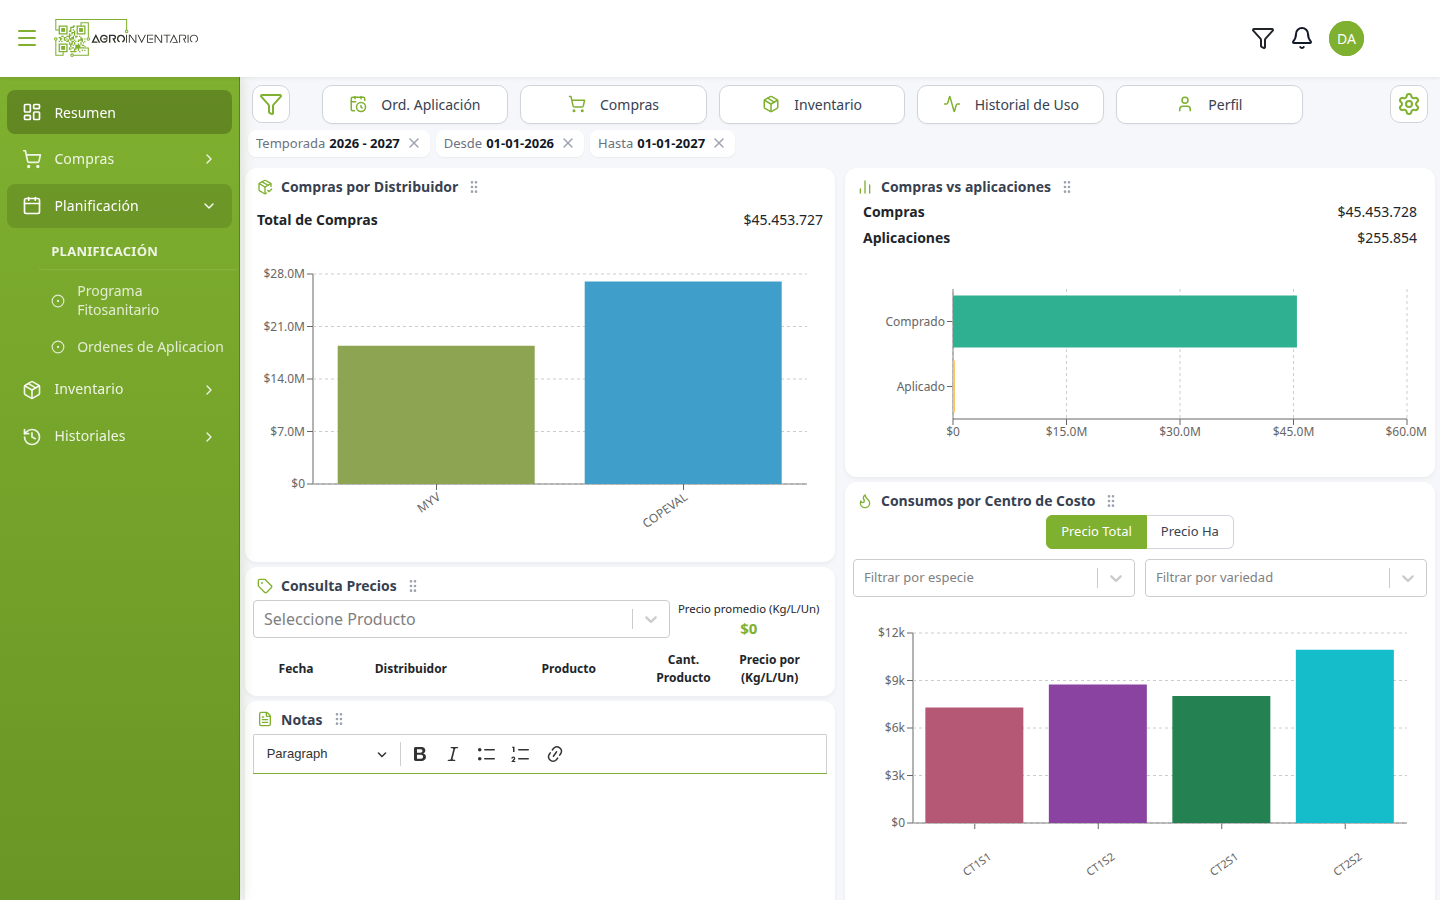Click the green filter funnel button
Viewport: 1440px width, 900px height.
271,104
